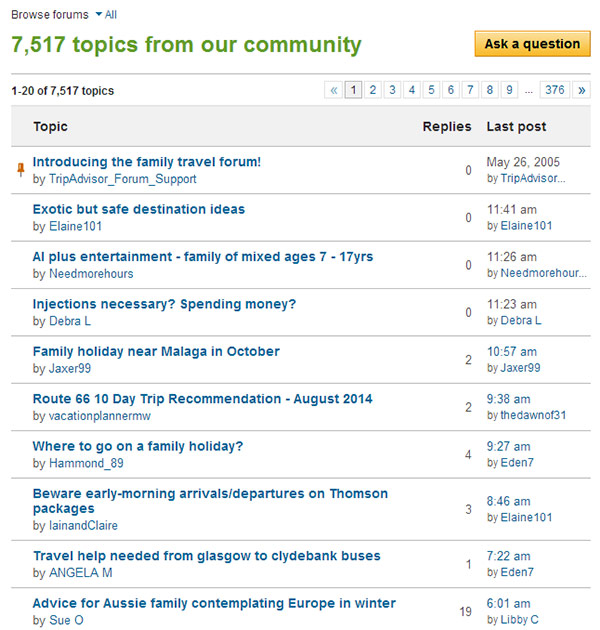Screen dimensions: 600x630
Task: Open 'Travel help needed from glasgow' topic
Action: [x=207, y=556]
